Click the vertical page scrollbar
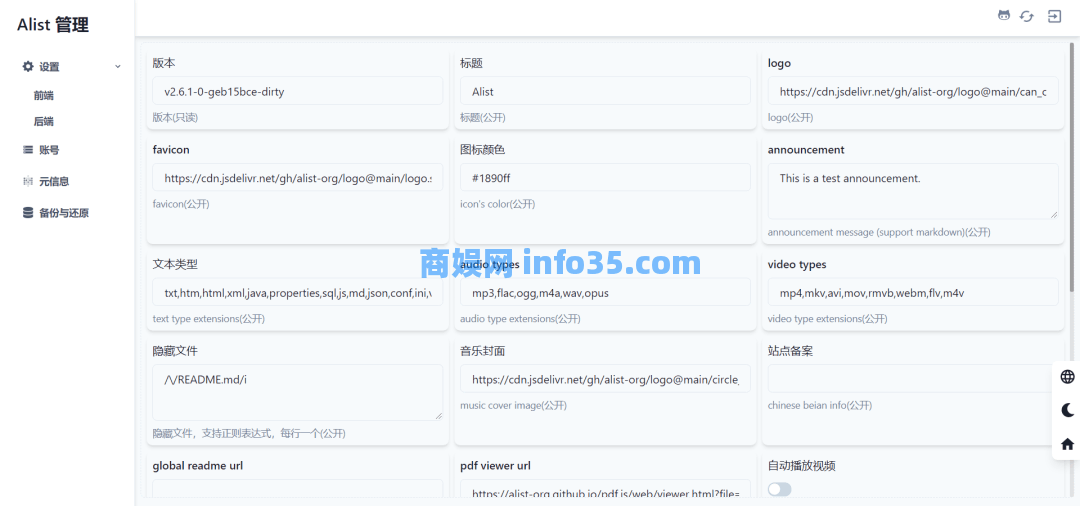The width and height of the screenshot is (1080, 506). (1072, 165)
